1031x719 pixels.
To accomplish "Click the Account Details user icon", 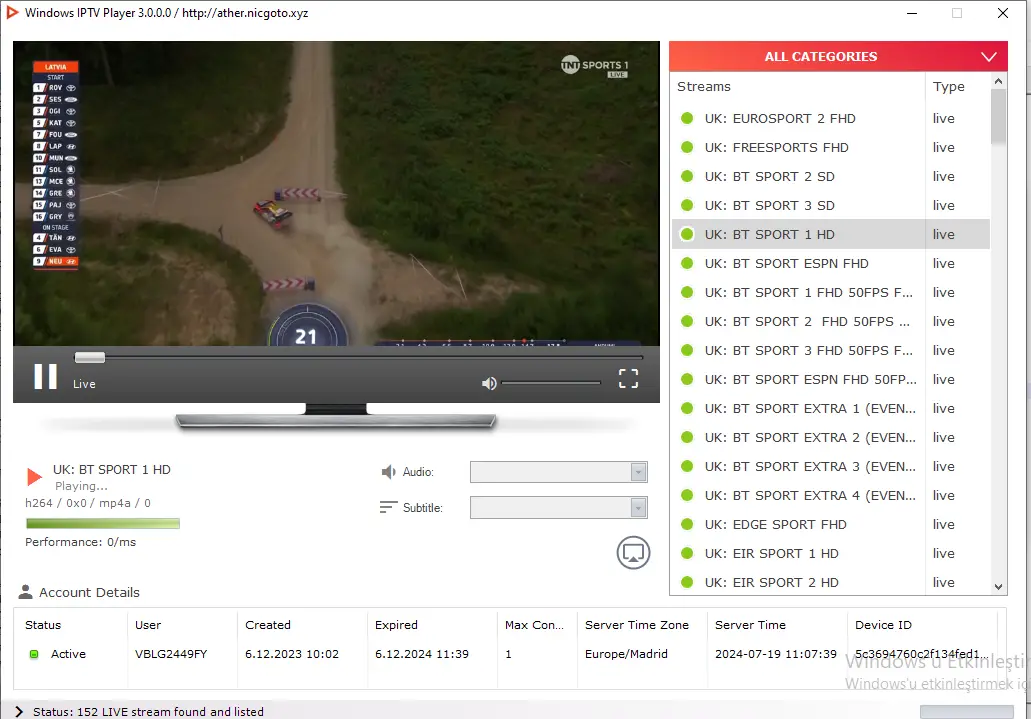I will point(26,592).
